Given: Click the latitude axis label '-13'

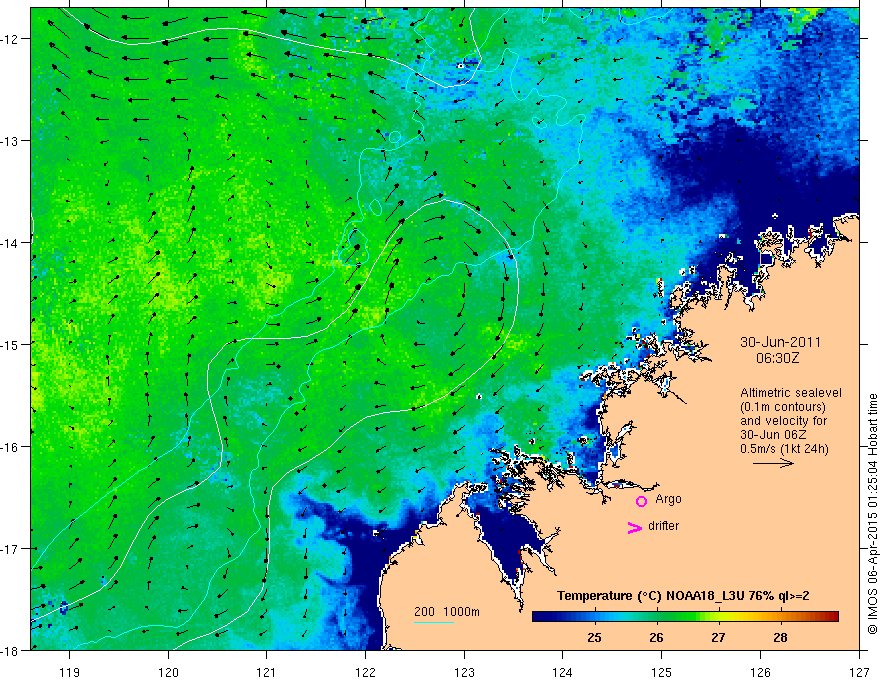Looking at the screenshot, I should click(10, 141).
